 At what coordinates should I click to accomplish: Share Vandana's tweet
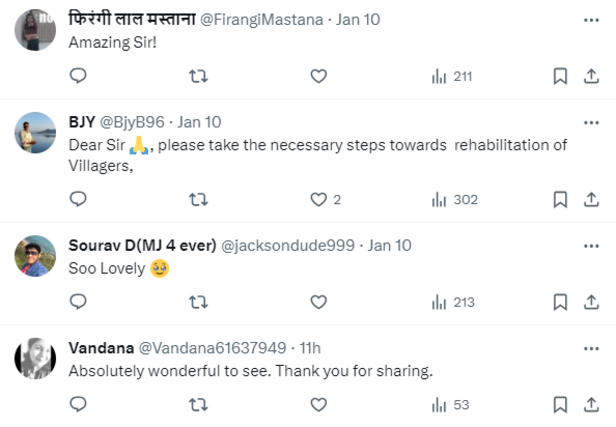[590, 404]
